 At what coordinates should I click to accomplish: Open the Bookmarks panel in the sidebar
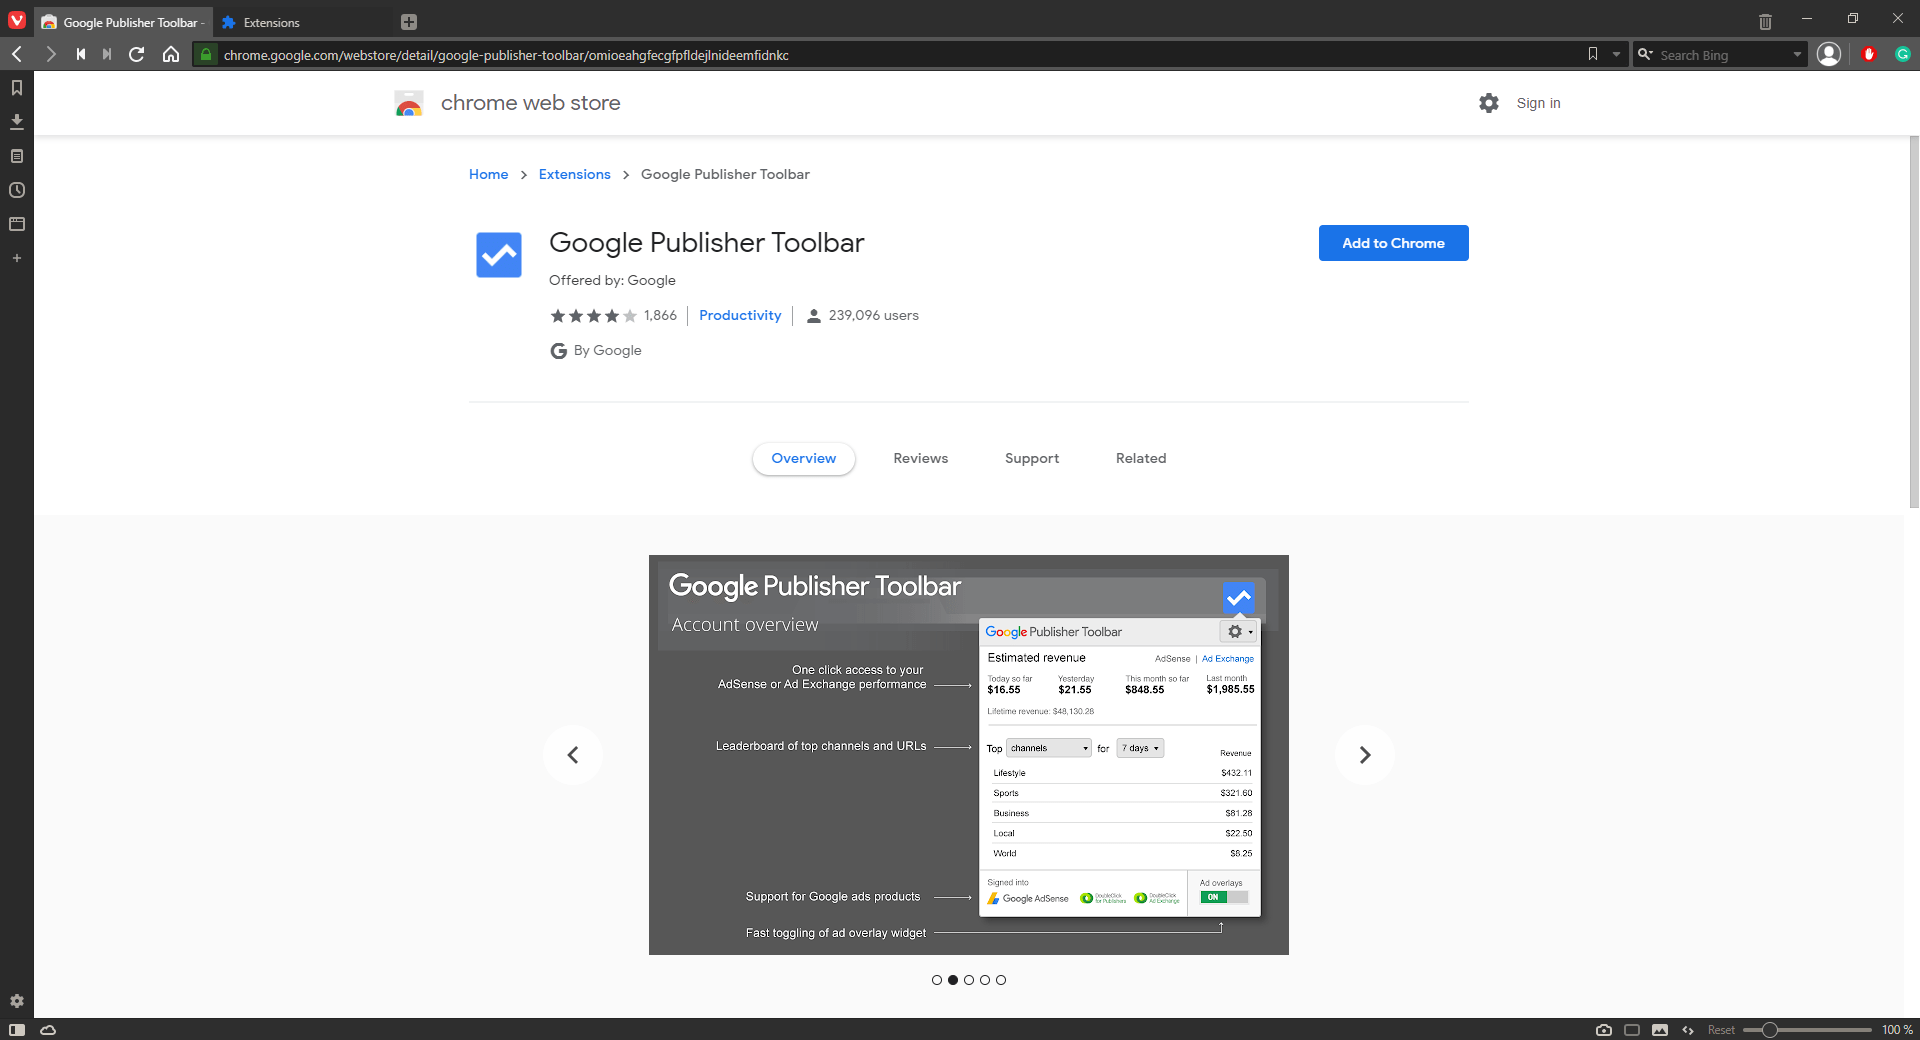coord(16,87)
